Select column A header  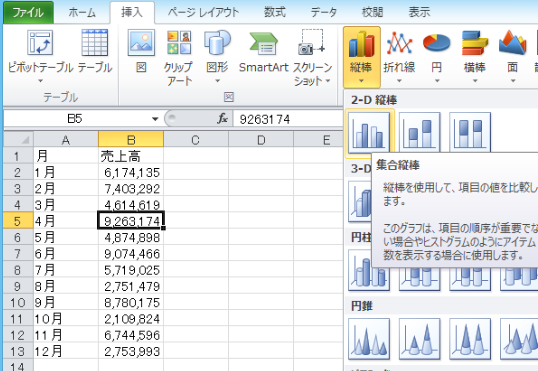click(x=66, y=140)
